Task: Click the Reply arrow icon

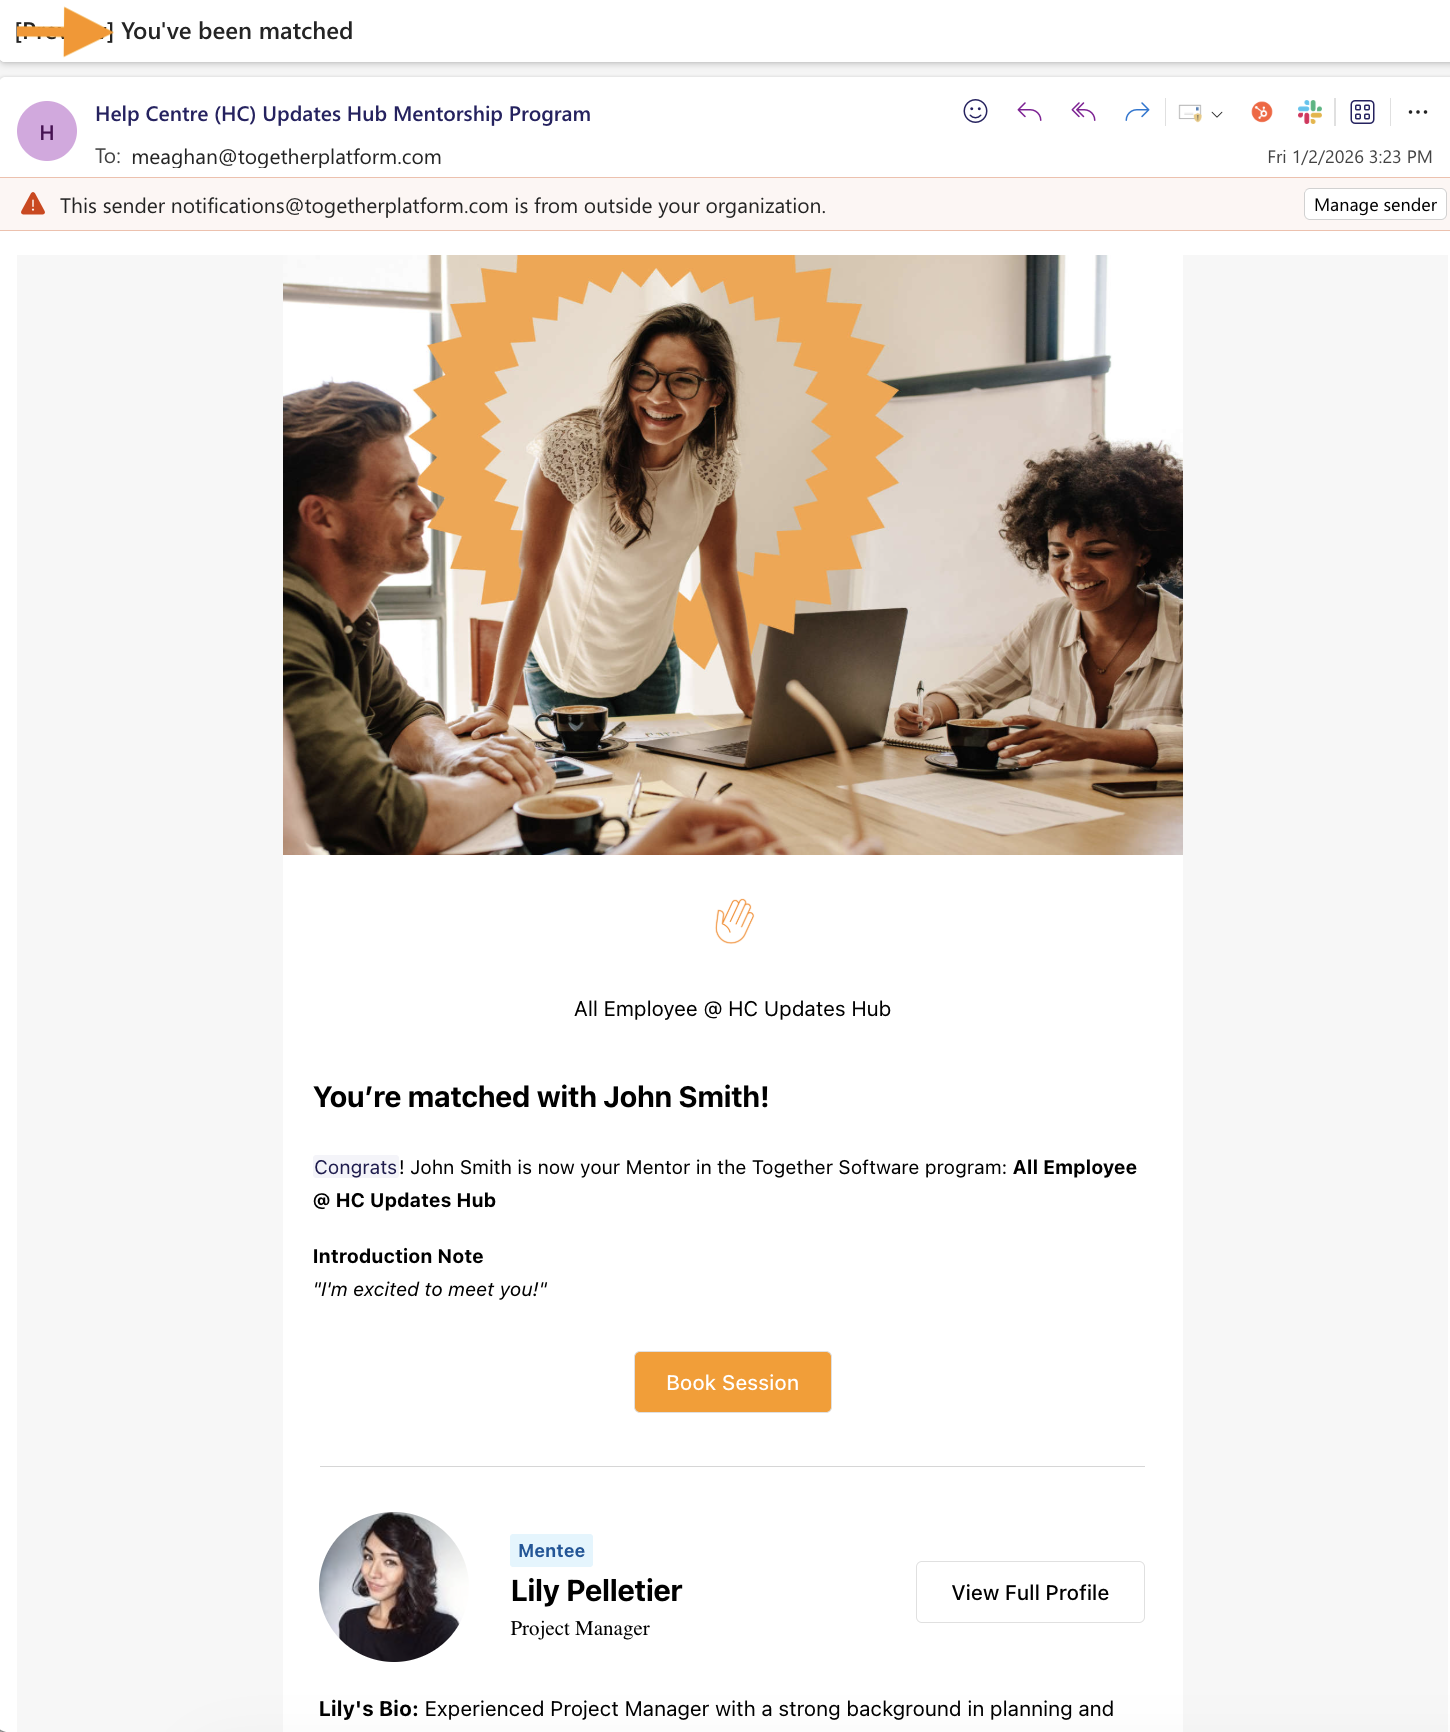Action: point(1029,112)
